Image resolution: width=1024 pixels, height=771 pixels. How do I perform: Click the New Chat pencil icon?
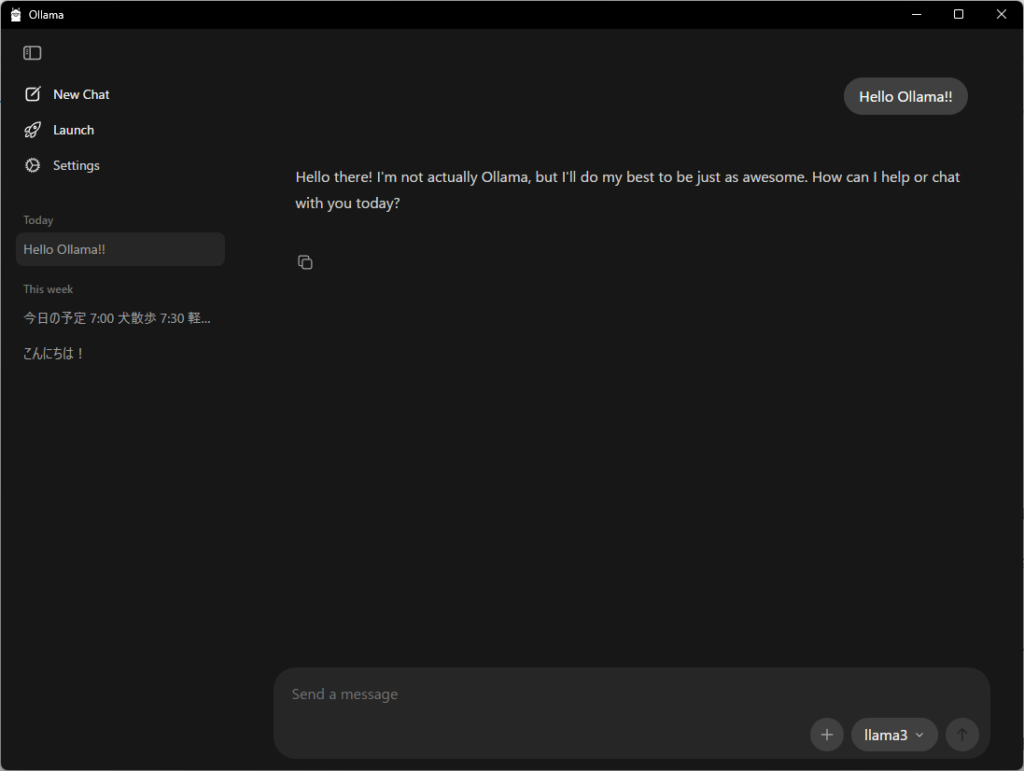click(x=33, y=94)
